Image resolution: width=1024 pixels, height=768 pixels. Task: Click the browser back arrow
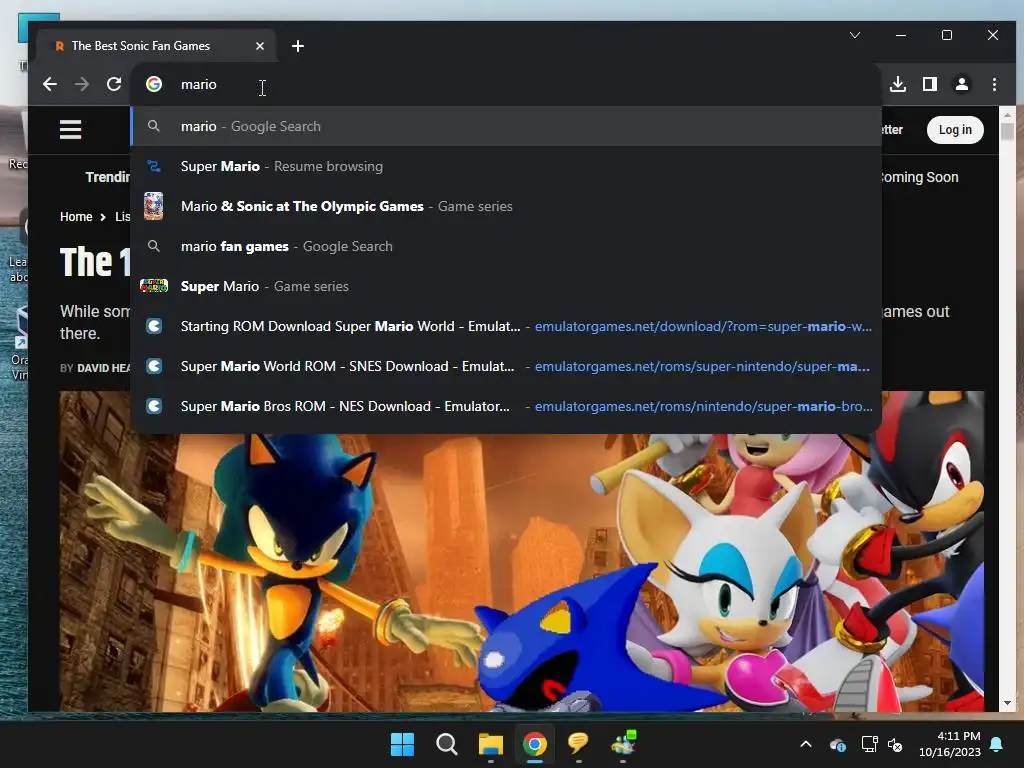pos(50,84)
